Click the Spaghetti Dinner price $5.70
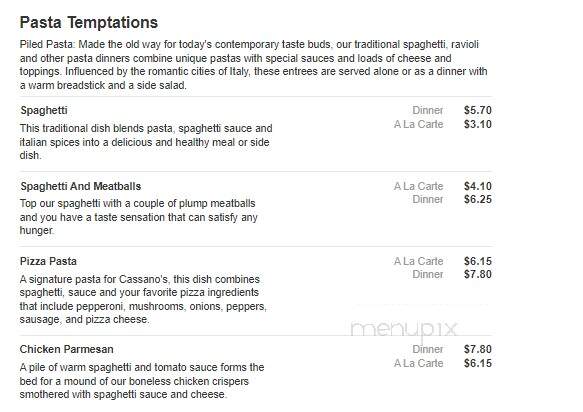The height and width of the screenshot is (412, 583). click(x=478, y=110)
